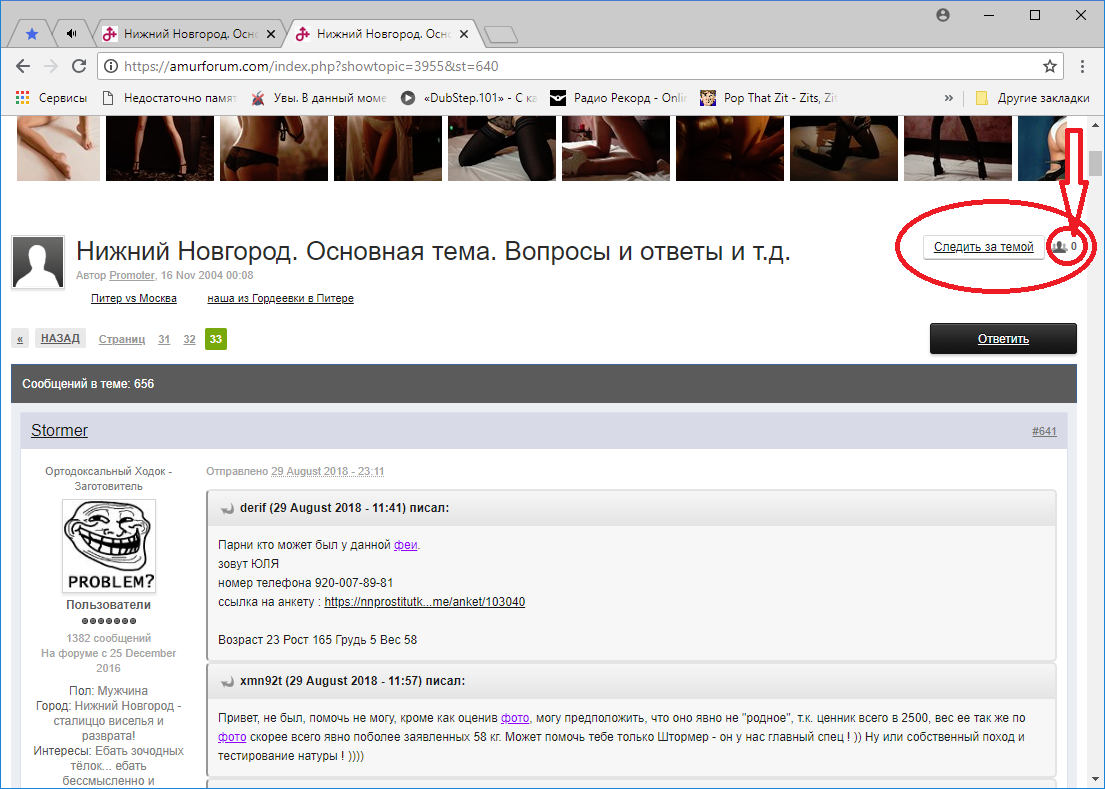Reload the current page
The image size is (1105, 789).
pos(79,67)
